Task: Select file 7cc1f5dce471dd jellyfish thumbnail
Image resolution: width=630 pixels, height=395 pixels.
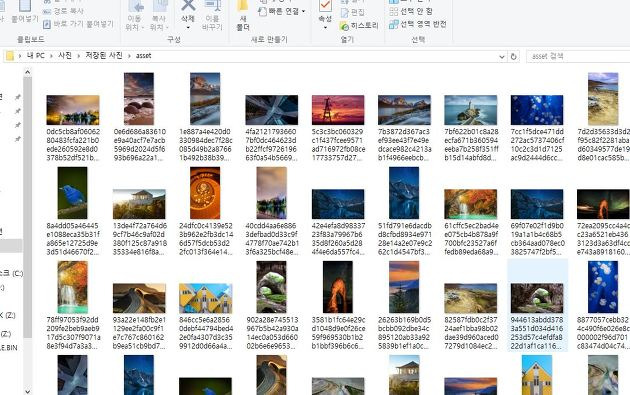Action: (537, 110)
